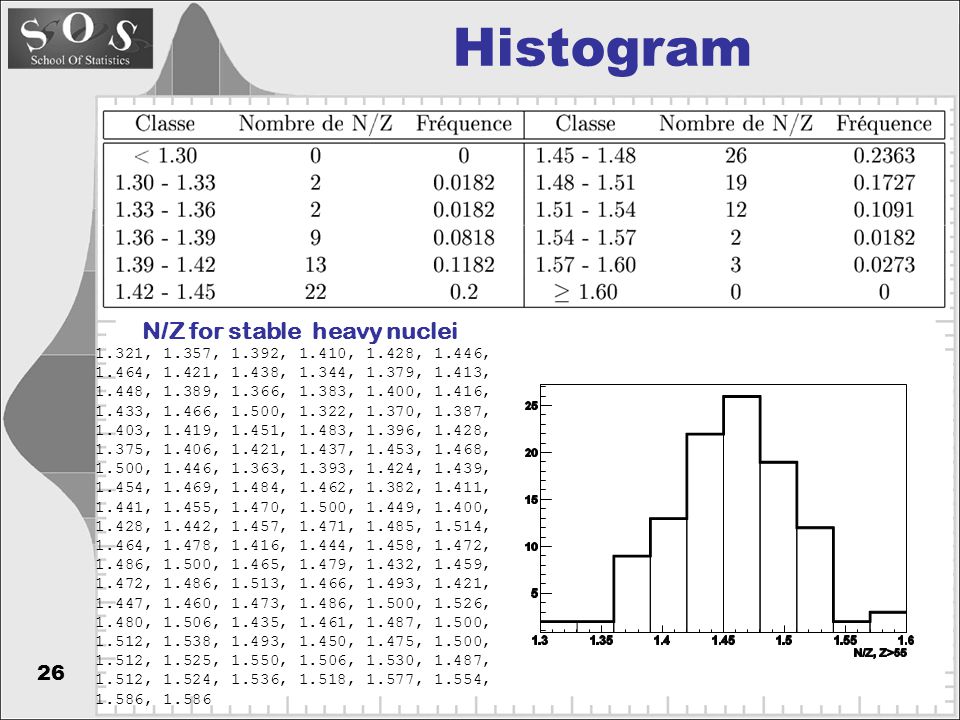Click frequency value 0.1182

[463, 264]
